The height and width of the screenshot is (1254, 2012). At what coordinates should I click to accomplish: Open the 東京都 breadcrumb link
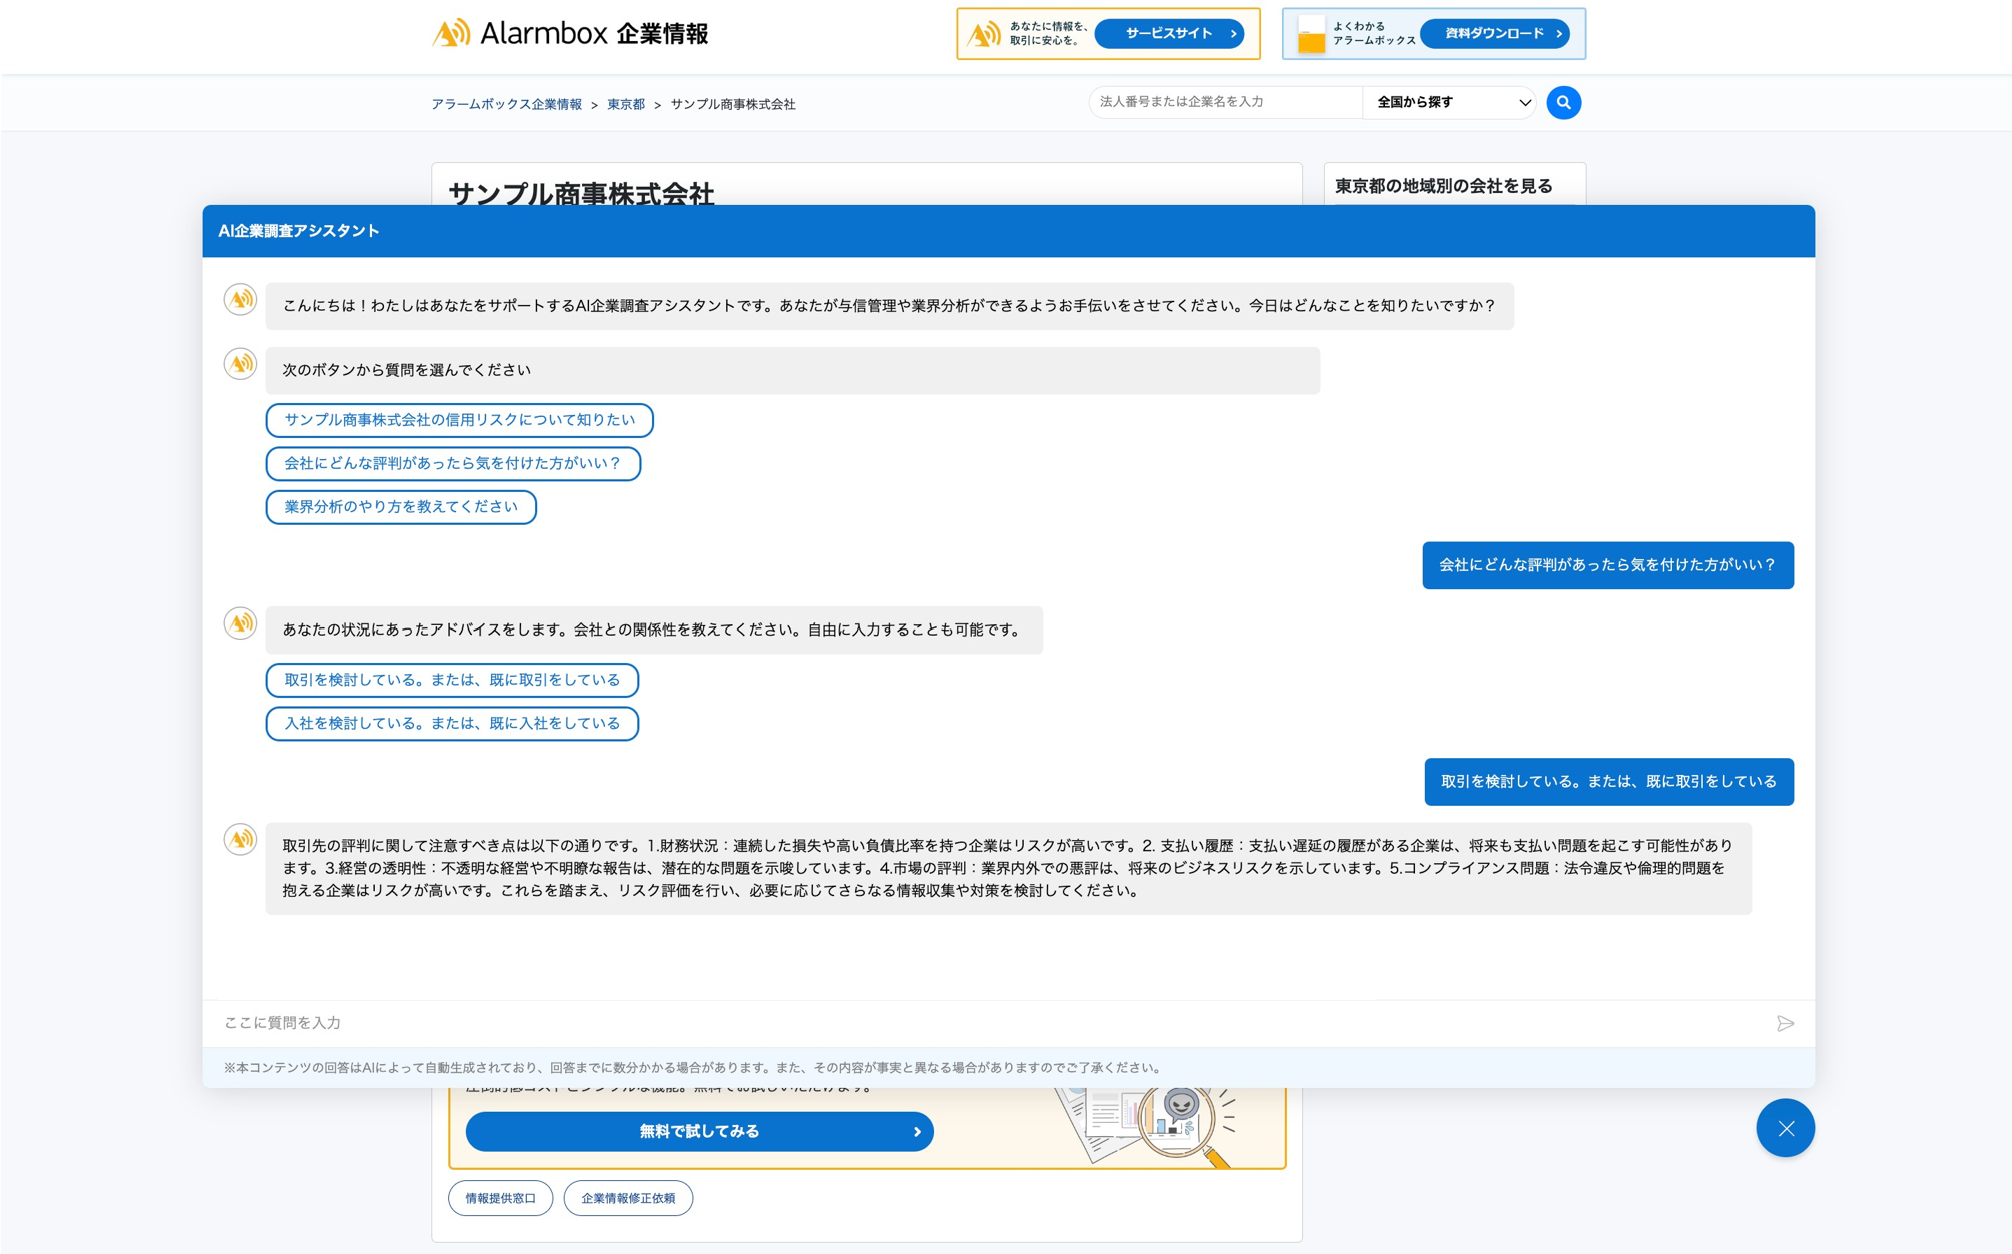pos(624,103)
